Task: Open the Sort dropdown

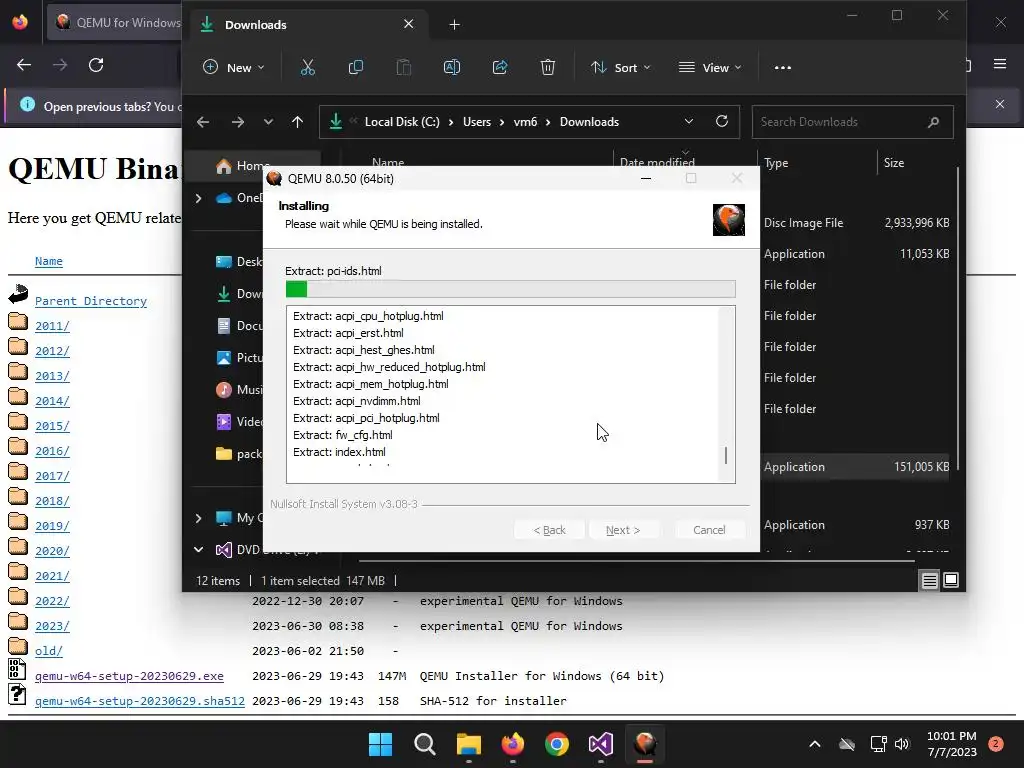Action: pyautogui.click(x=621, y=67)
